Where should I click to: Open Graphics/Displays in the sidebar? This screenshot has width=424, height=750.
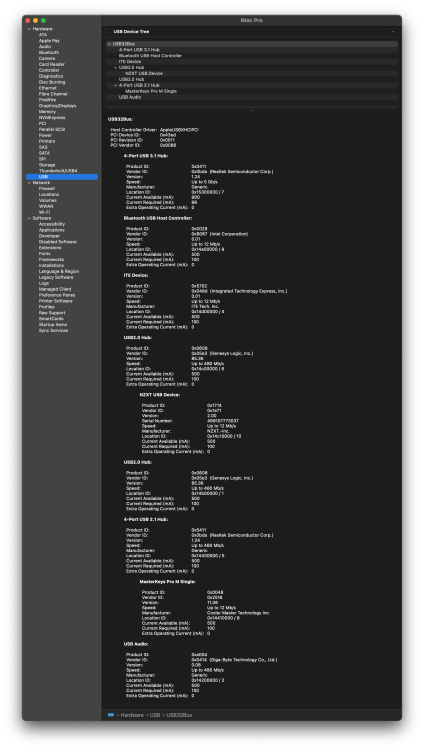click(57, 106)
